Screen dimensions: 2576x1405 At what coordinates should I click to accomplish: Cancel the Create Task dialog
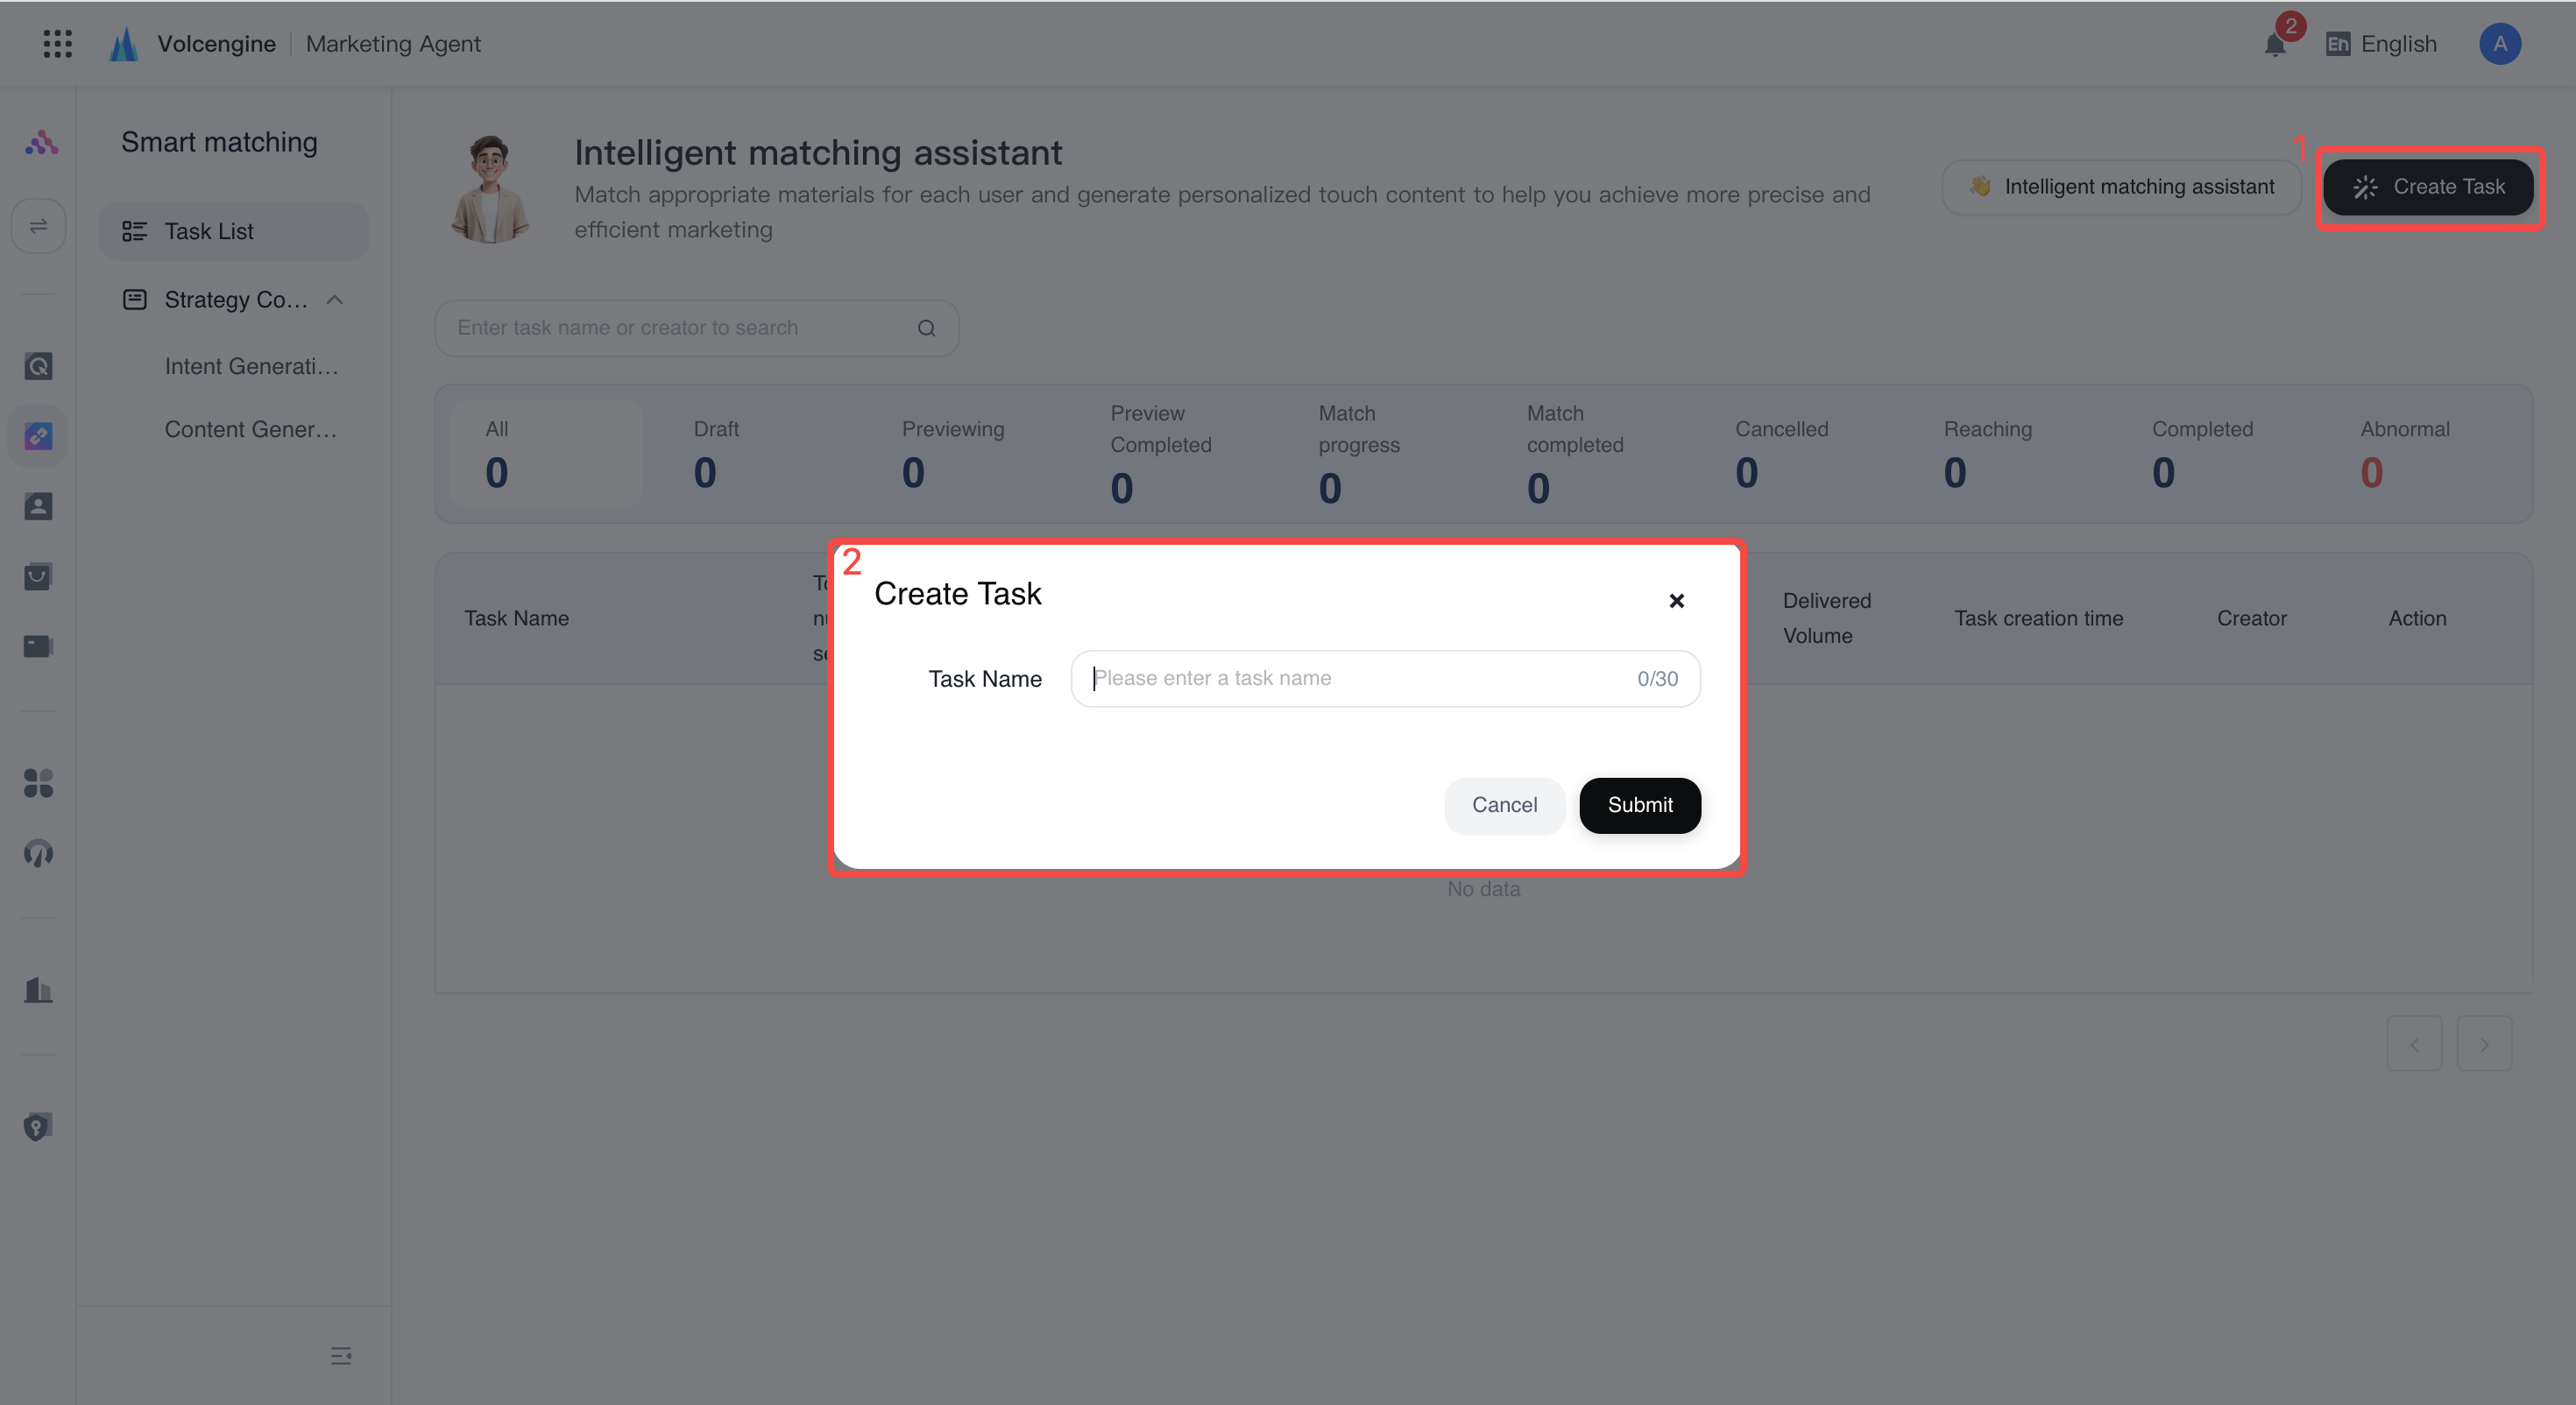[1504, 805]
